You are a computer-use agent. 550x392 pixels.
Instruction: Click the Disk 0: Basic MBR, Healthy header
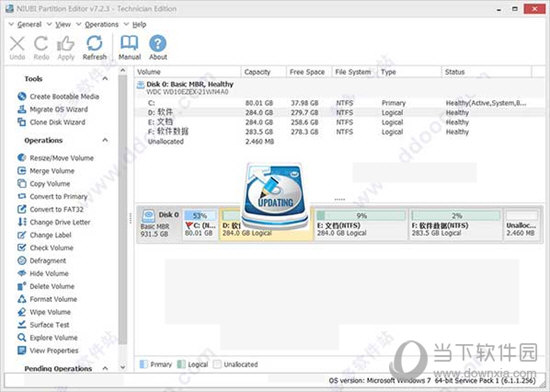tap(190, 84)
